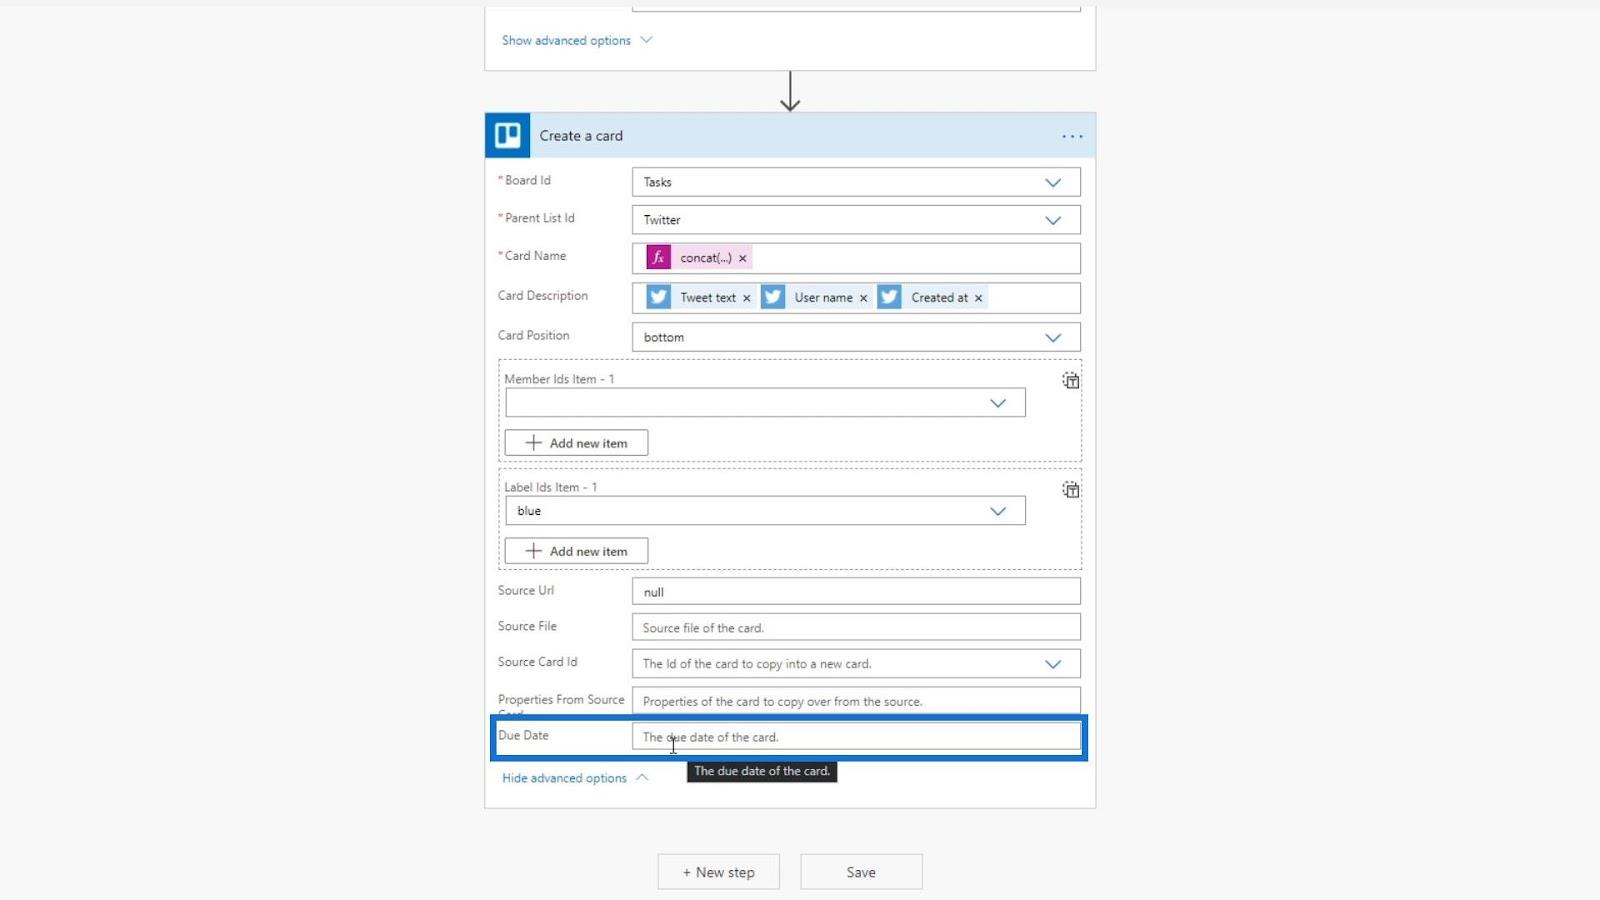
Task: Open the Member Ids Item 1 dropdown
Action: [765, 403]
